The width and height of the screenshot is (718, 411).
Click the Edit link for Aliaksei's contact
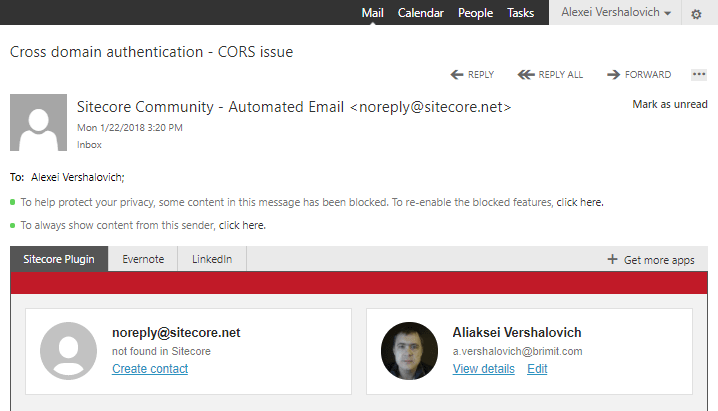(537, 368)
